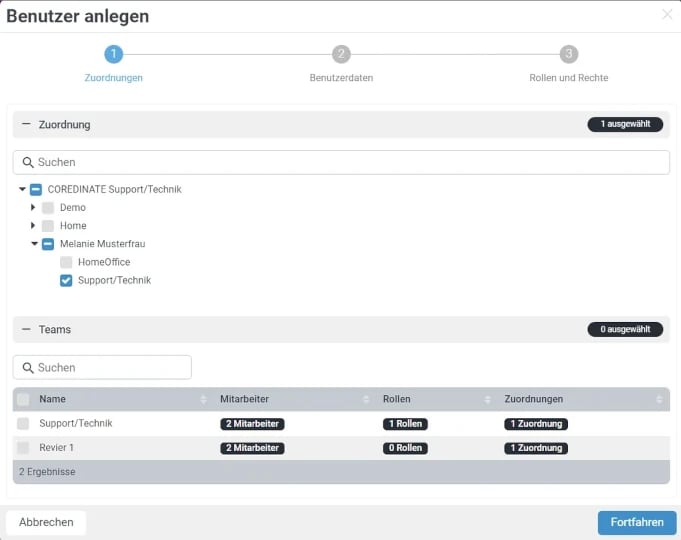Collapse the Zuordnung section with minus icon
681x540 pixels.
click(26, 124)
